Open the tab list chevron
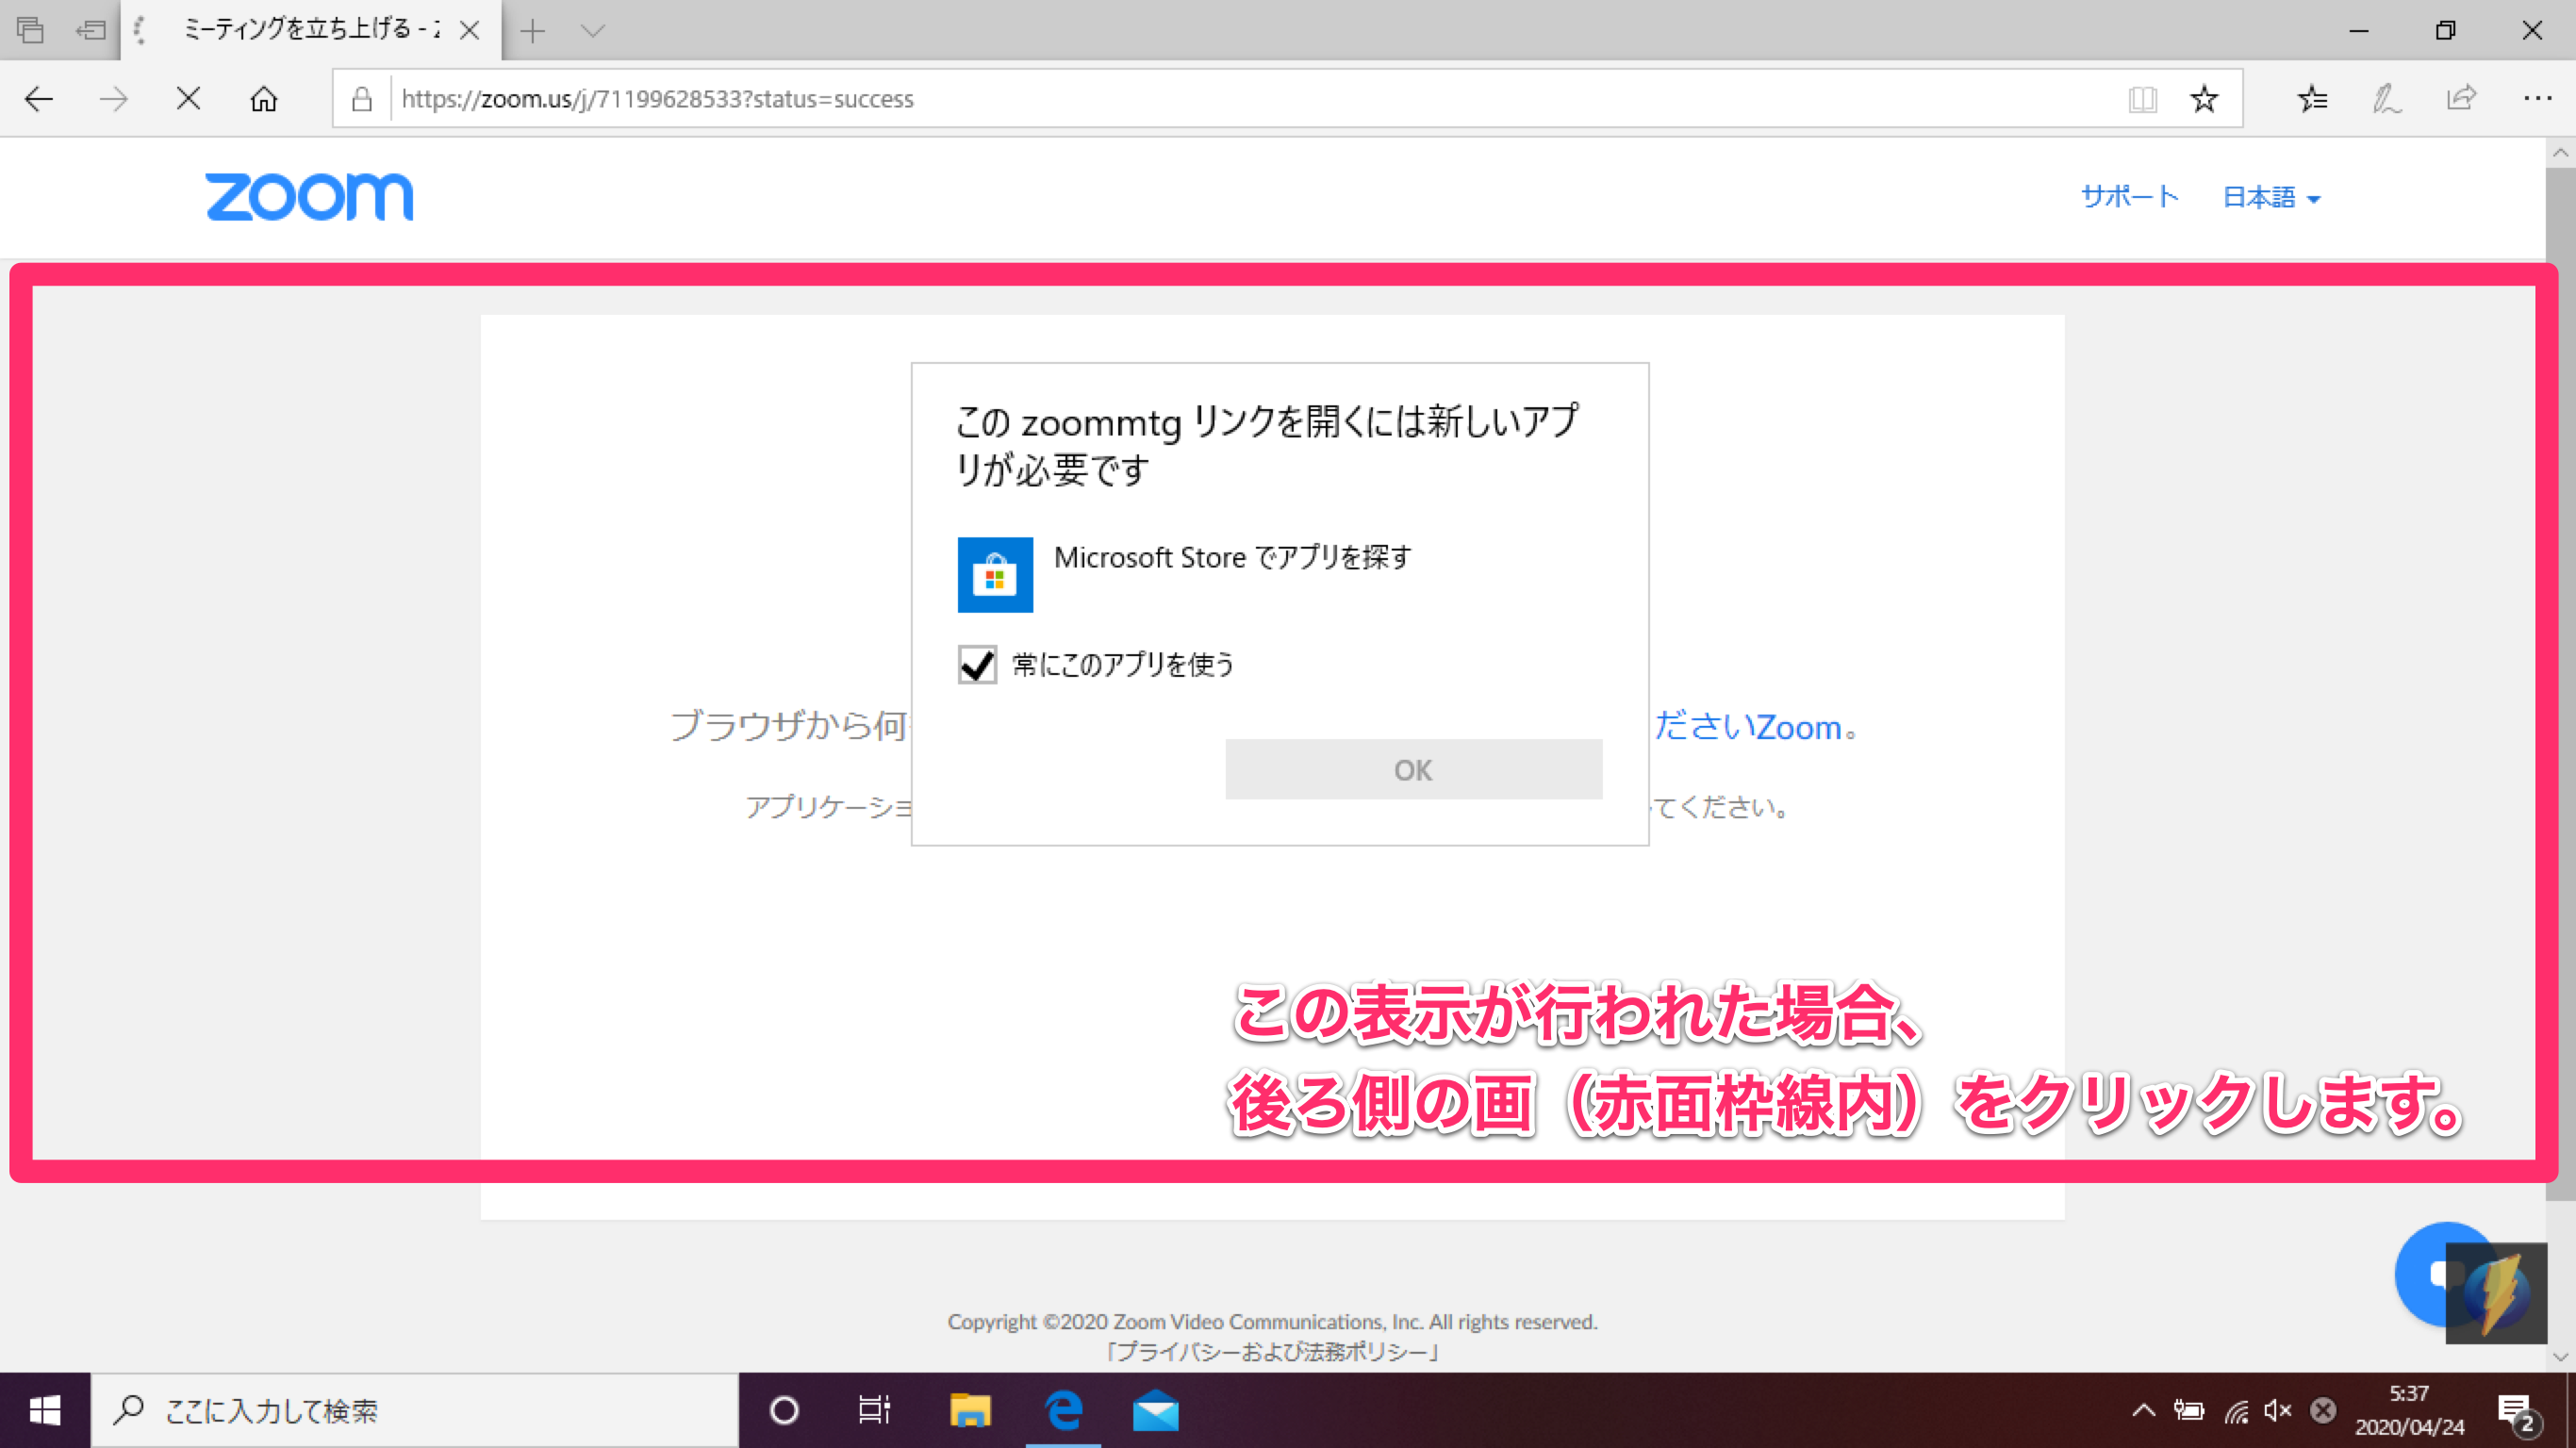The width and height of the screenshot is (2576, 1448). (x=593, y=31)
